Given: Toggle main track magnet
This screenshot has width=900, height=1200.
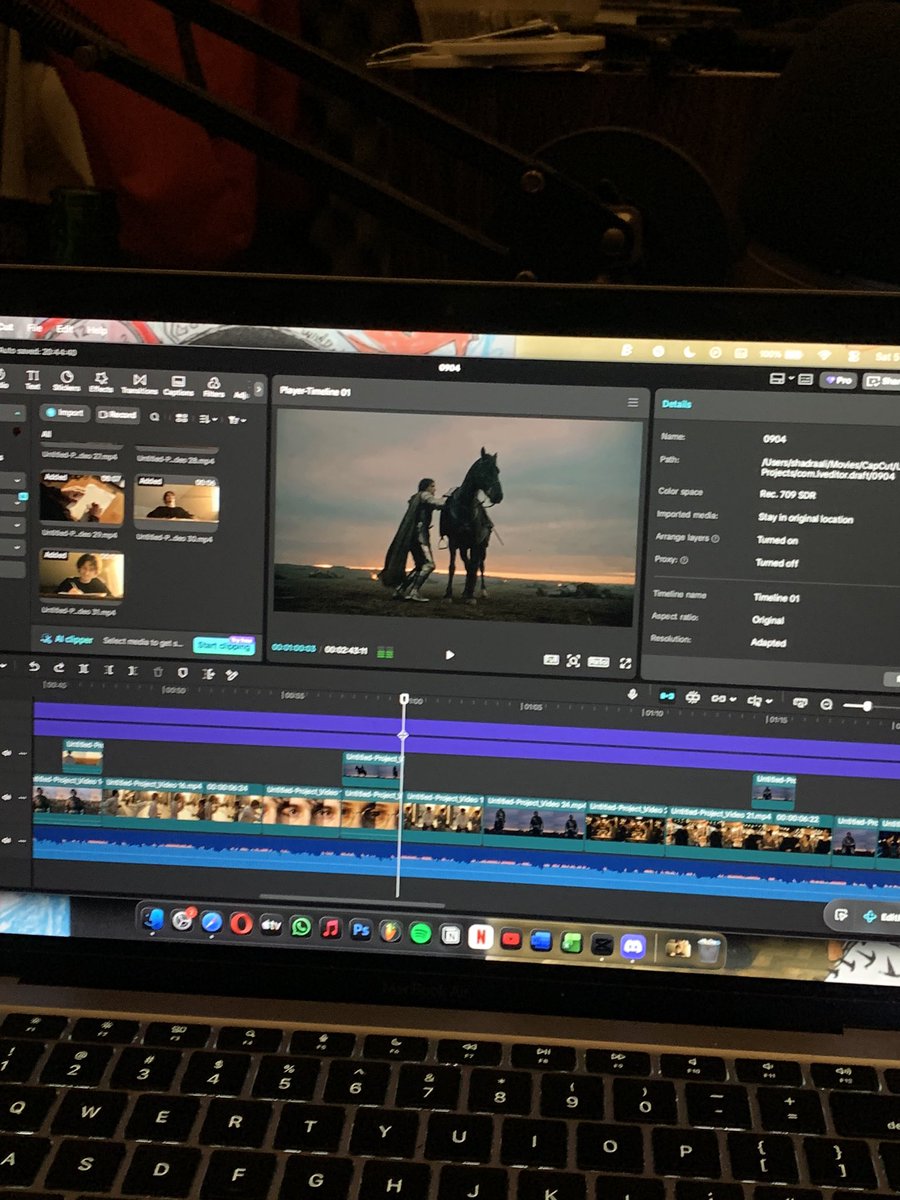Looking at the screenshot, I should coord(666,695).
